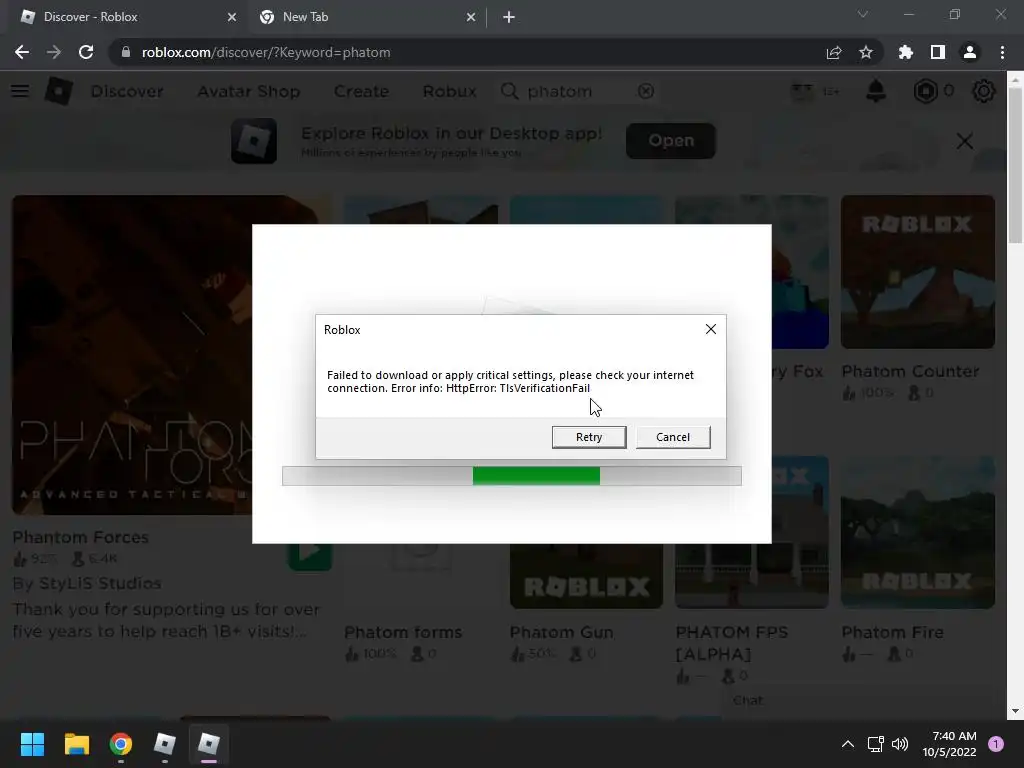The height and width of the screenshot is (768, 1024).
Task: Open the Windows Start menu
Action: click(32, 744)
